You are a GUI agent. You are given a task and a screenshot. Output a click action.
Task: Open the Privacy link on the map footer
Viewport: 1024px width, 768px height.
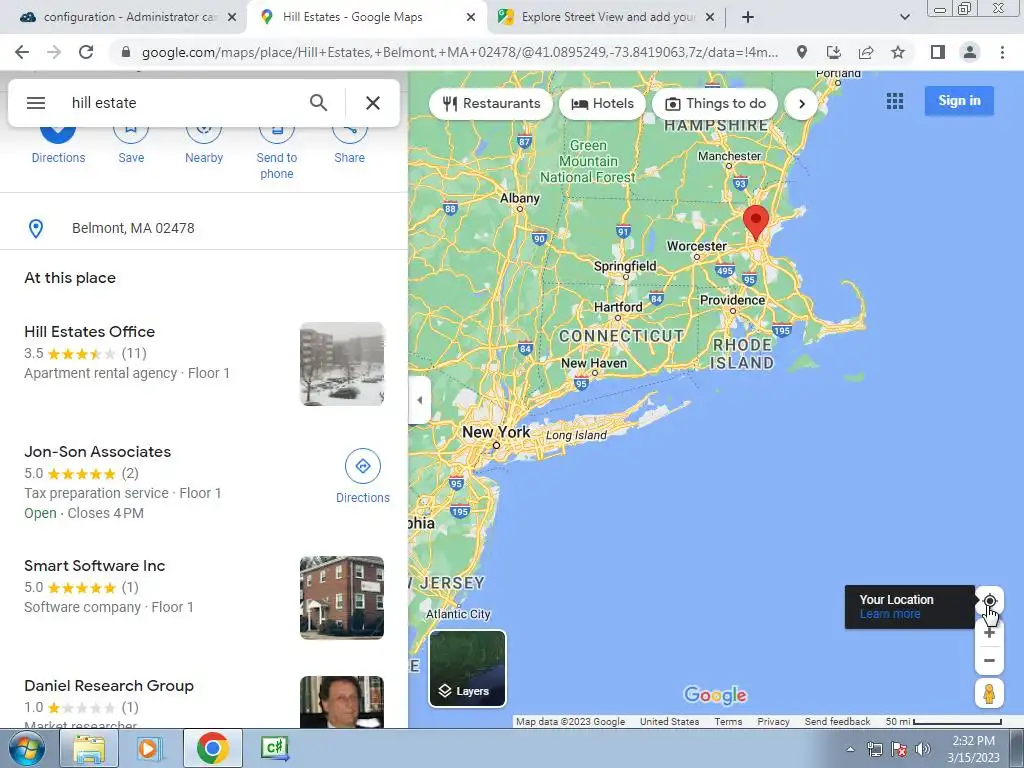[x=773, y=722]
